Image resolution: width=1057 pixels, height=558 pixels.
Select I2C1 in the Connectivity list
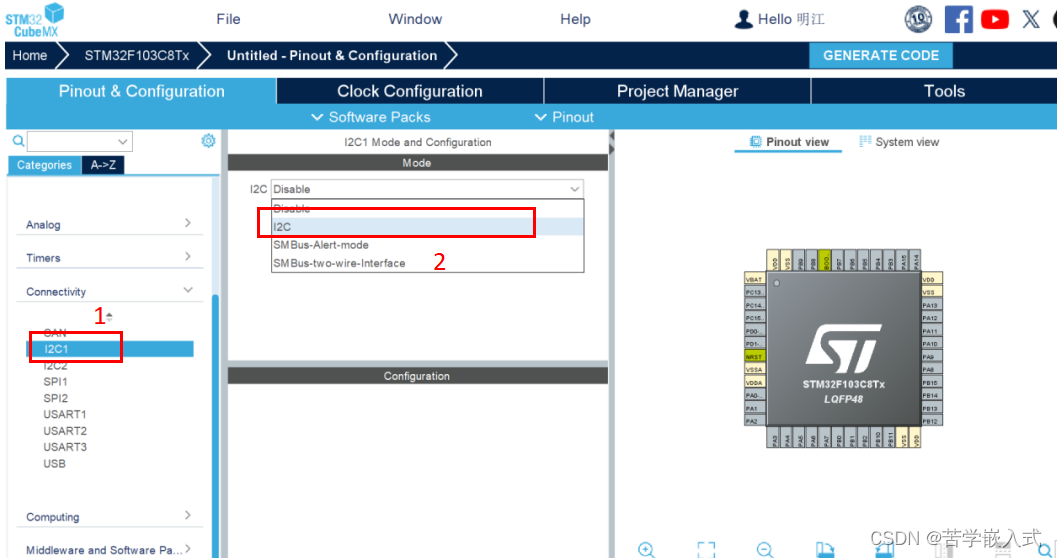110,348
